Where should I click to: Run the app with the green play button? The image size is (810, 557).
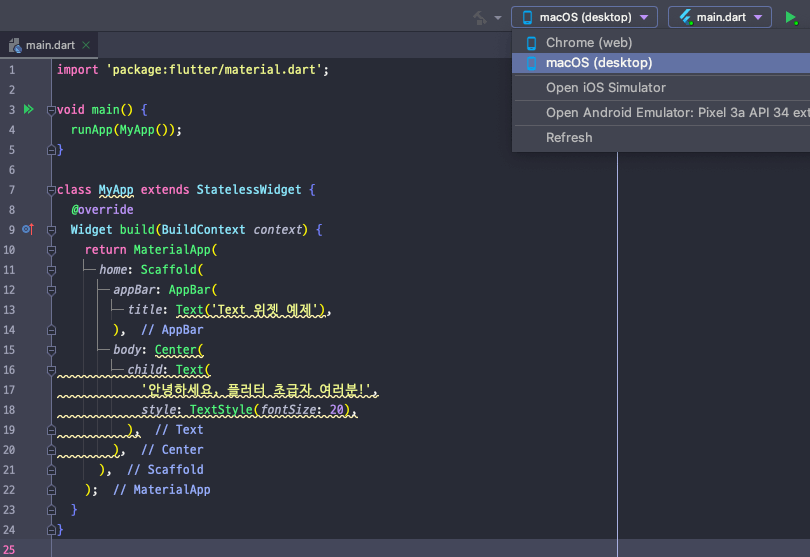click(790, 18)
